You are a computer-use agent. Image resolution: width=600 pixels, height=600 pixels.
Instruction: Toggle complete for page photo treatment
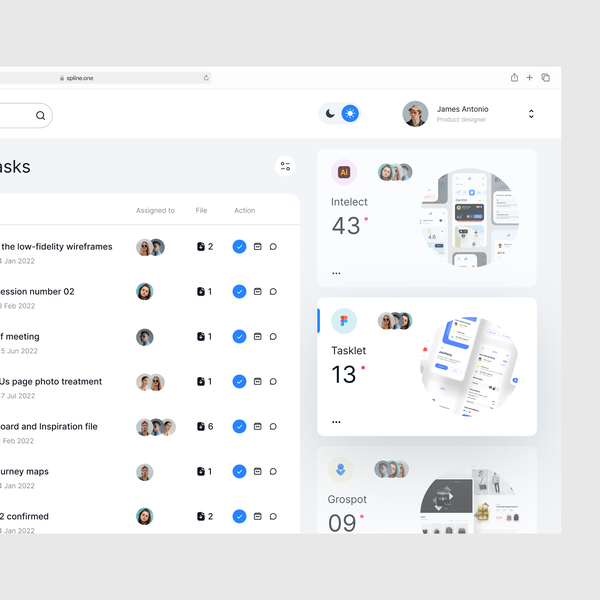[240, 382]
